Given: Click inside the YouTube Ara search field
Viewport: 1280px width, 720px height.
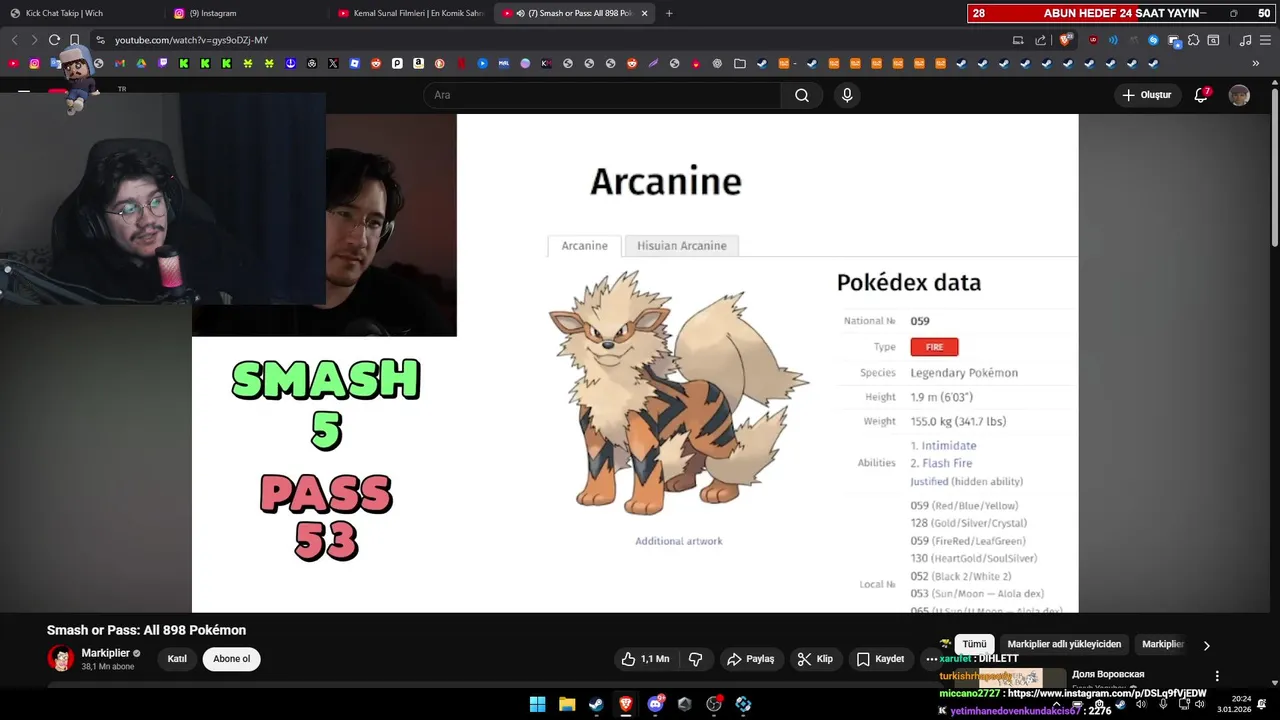Looking at the screenshot, I should tap(602, 95).
